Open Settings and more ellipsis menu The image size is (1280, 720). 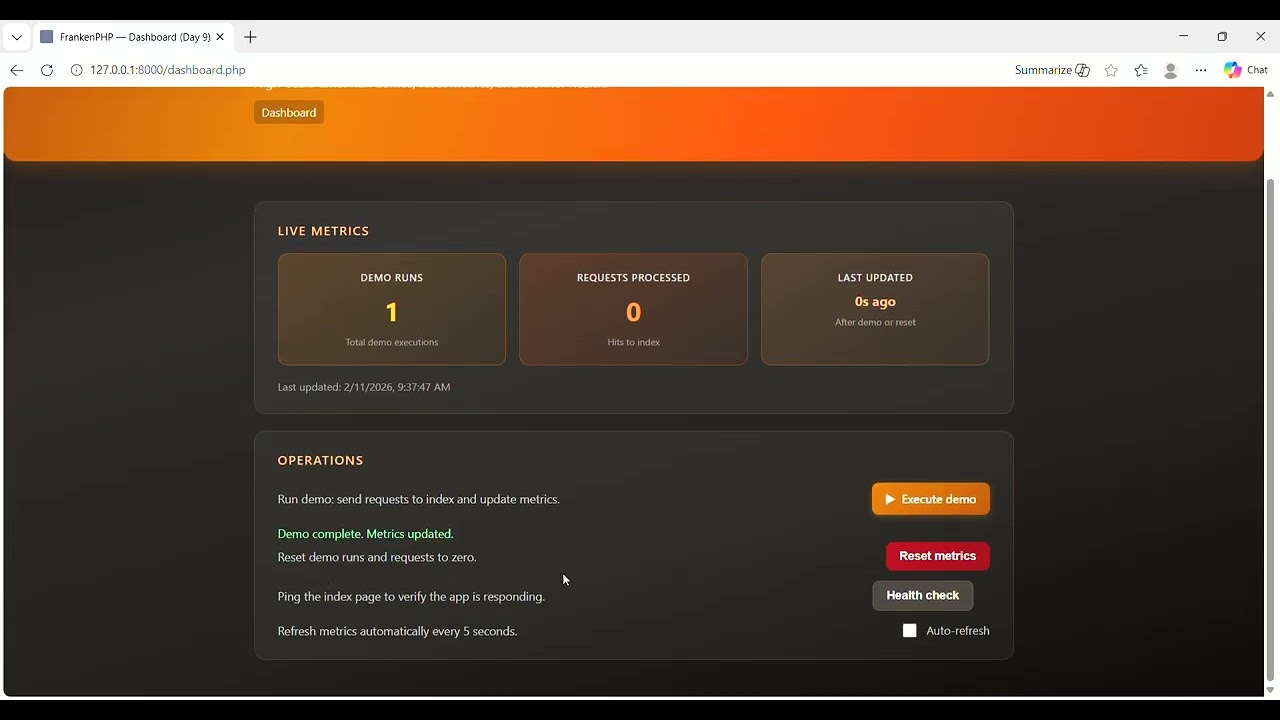pyautogui.click(x=1201, y=70)
